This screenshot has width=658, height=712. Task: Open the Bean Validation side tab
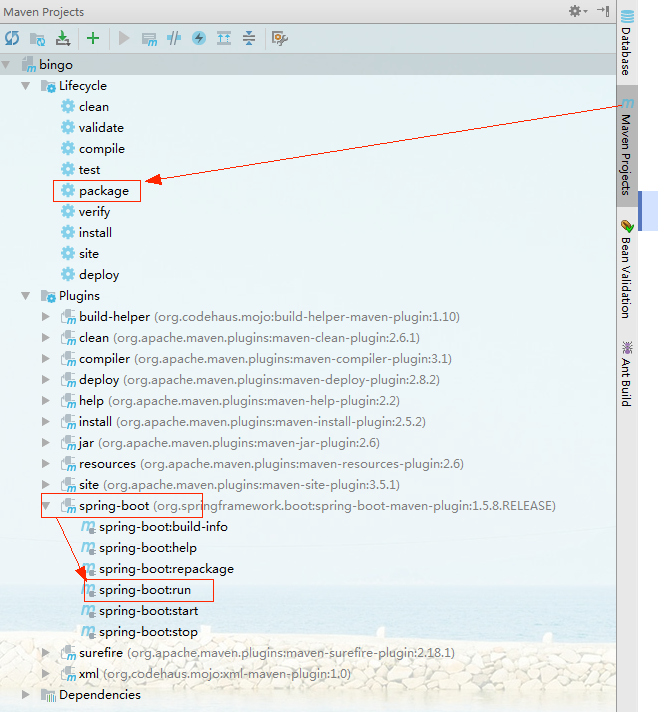[x=627, y=269]
